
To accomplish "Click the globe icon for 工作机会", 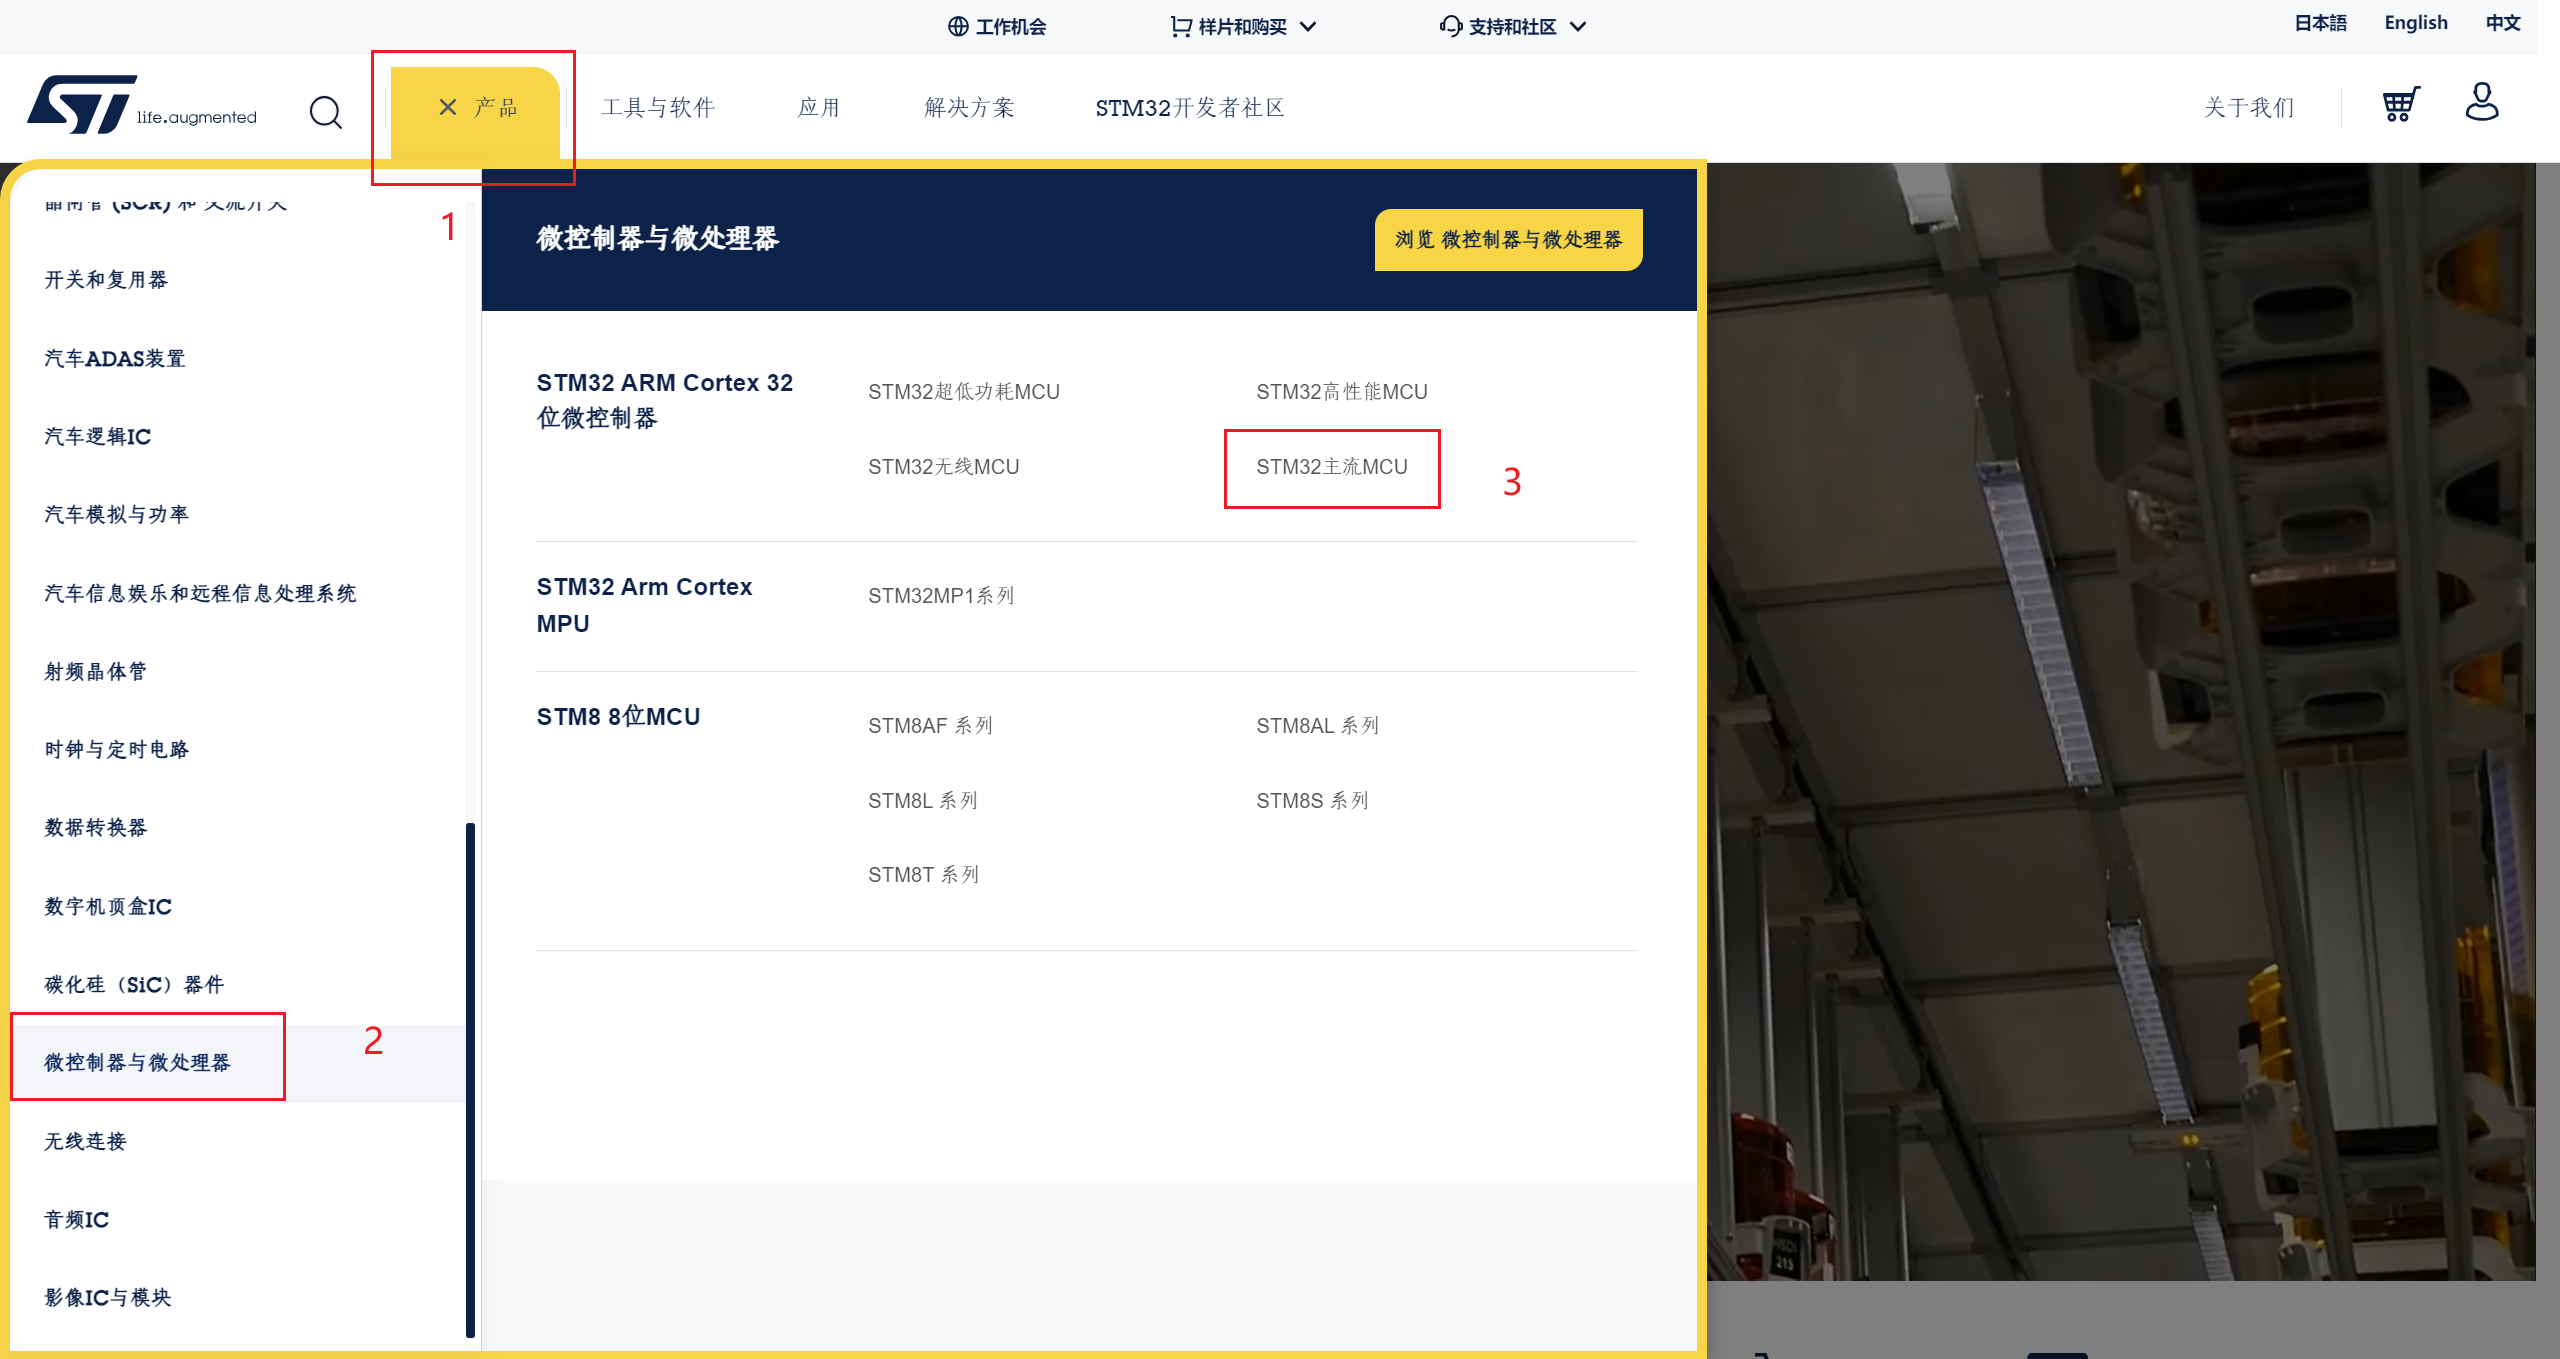I will (x=957, y=26).
